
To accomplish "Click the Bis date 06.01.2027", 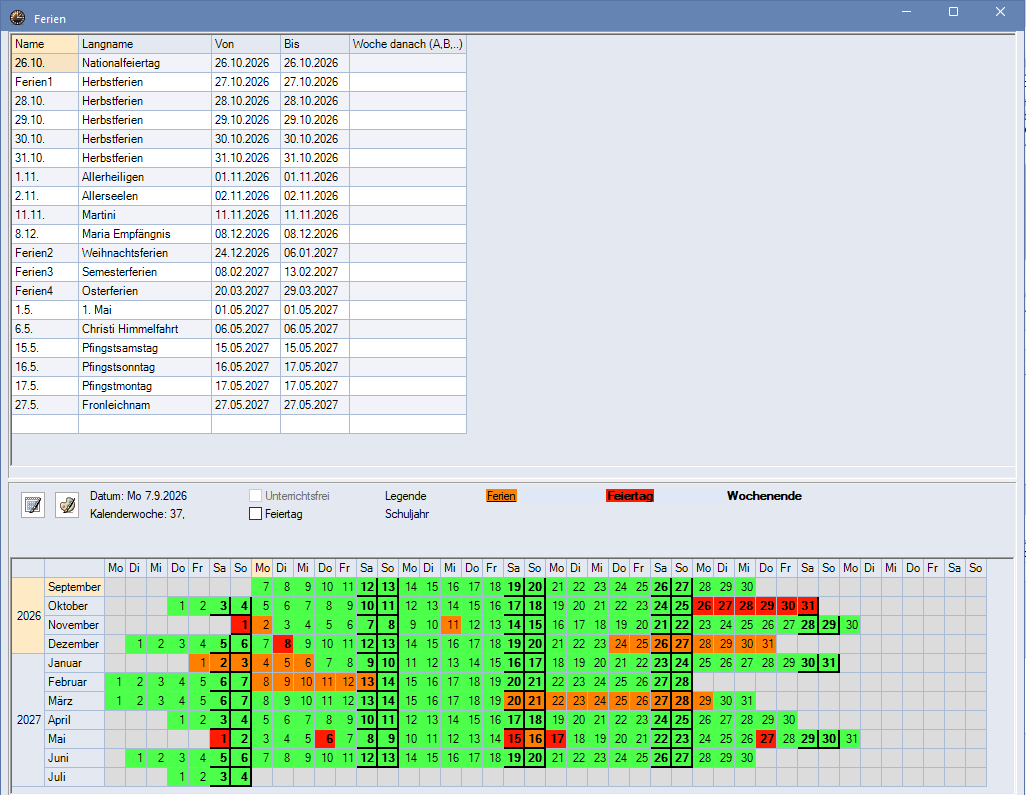I will (315, 253).
